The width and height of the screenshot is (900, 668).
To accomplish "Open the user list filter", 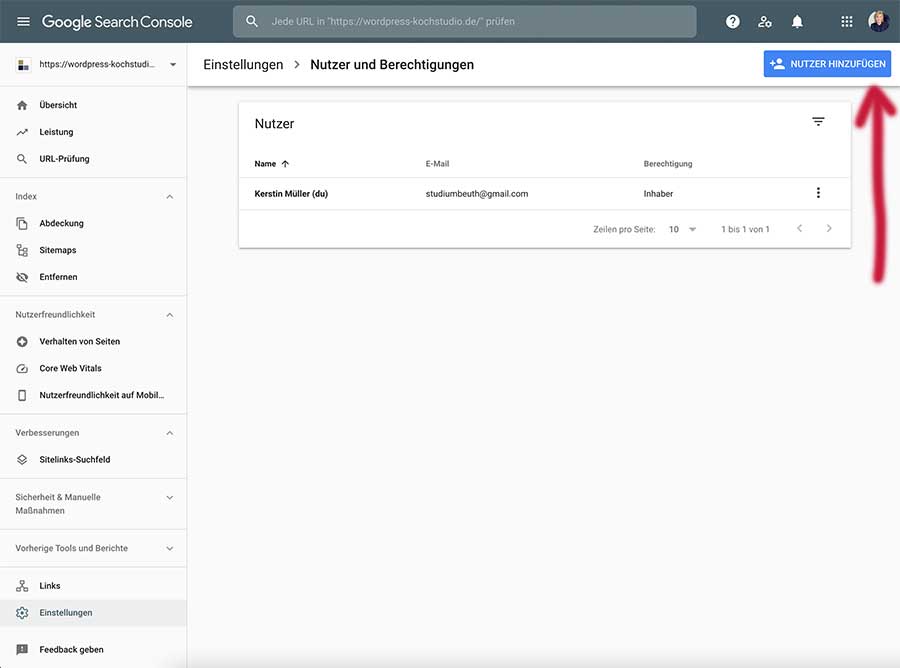I will pos(818,121).
